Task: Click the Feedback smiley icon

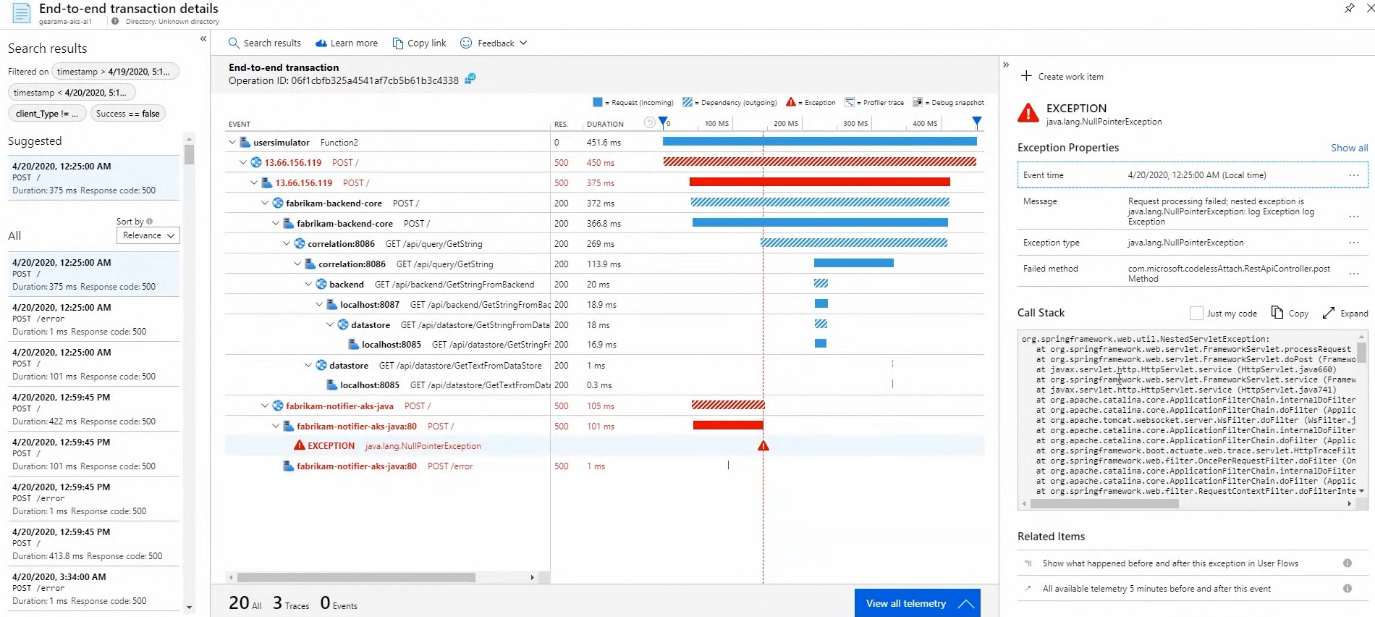Action: tap(466, 43)
